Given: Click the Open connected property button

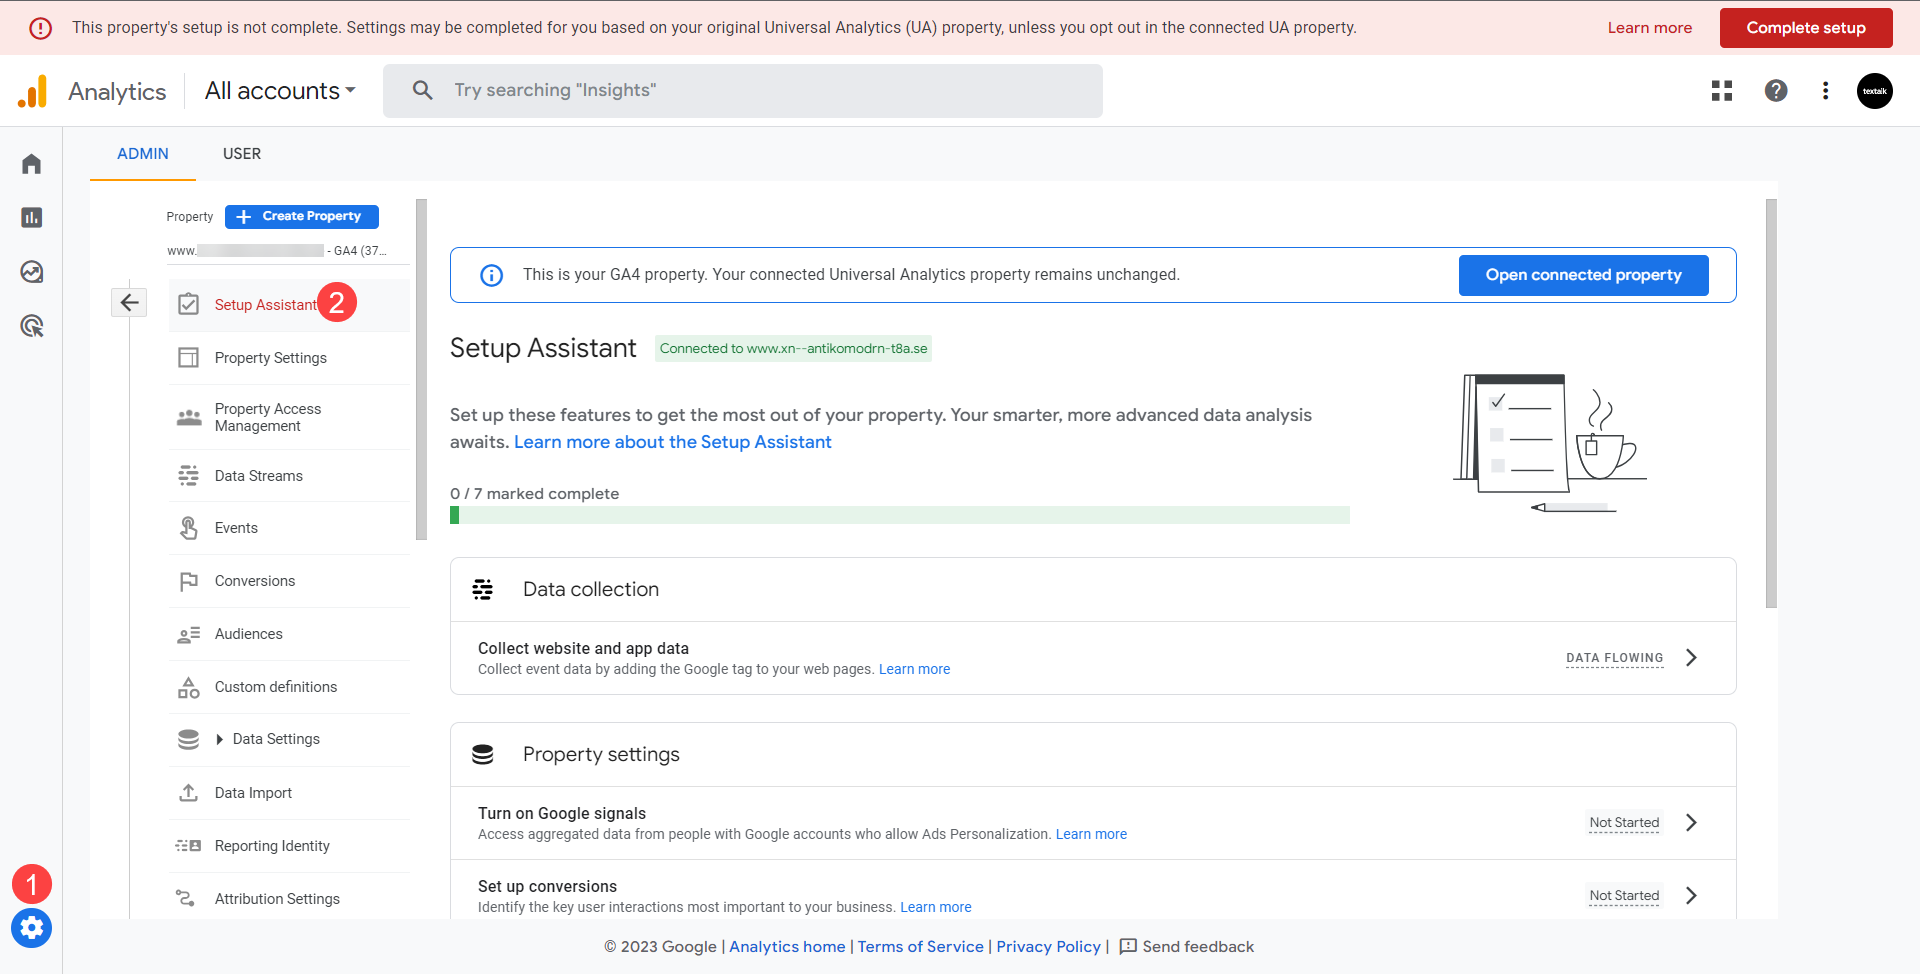Looking at the screenshot, I should coord(1583,275).
